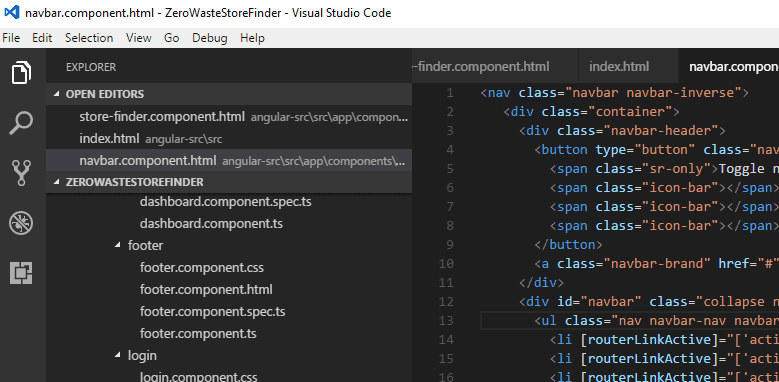Click line number 13 in gutter
Viewport: 779px width, 382px height.
coord(447,321)
